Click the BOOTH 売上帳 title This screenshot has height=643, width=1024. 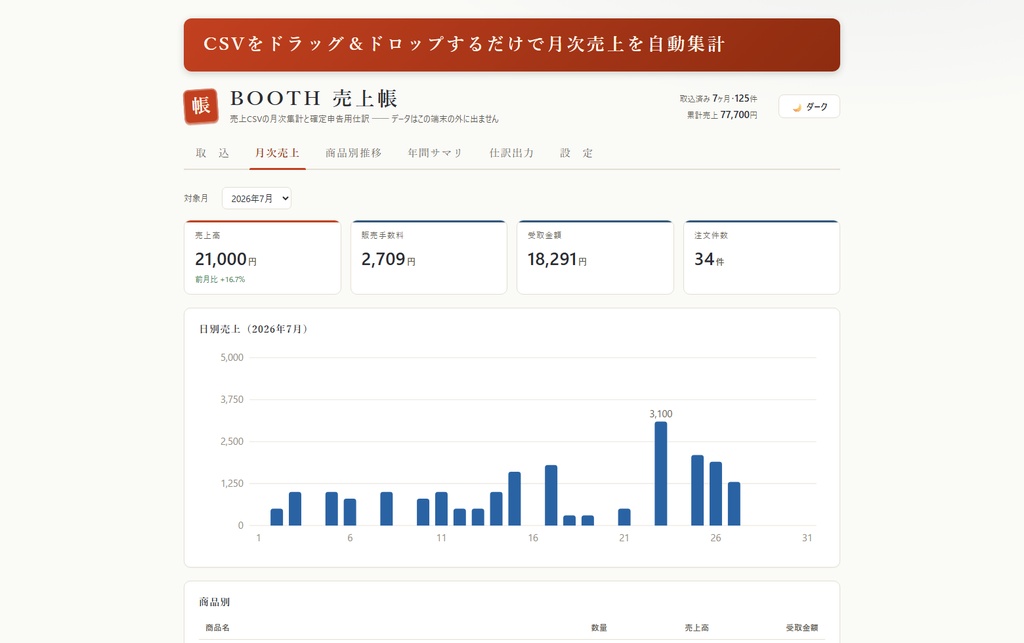[x=313, y=99]
